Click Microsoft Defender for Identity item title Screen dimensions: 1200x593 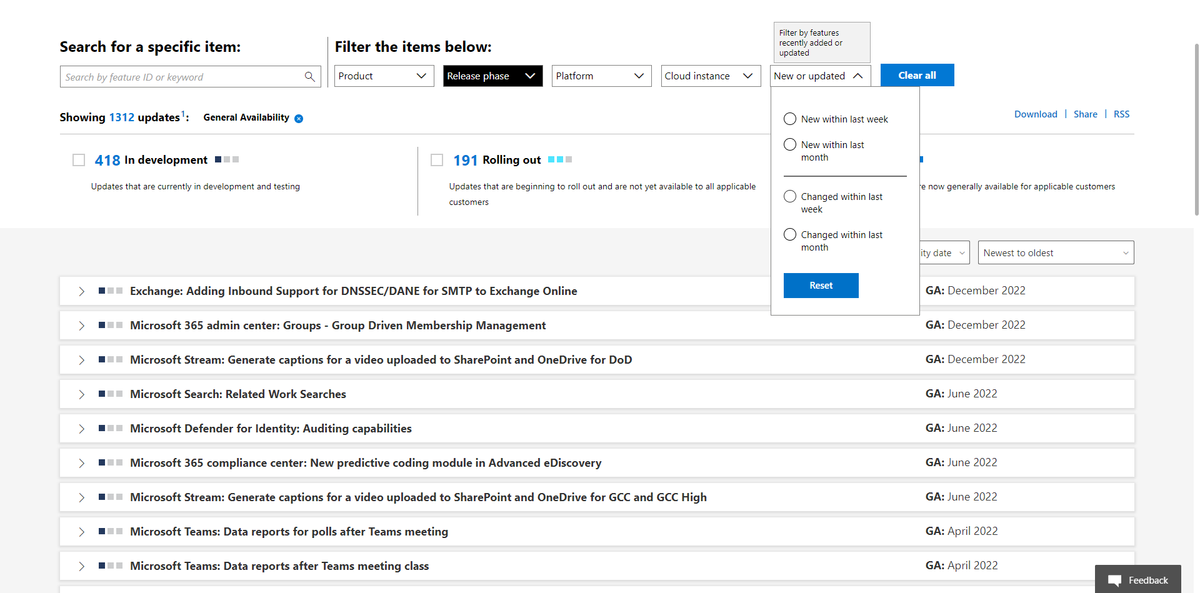(271, 428)
